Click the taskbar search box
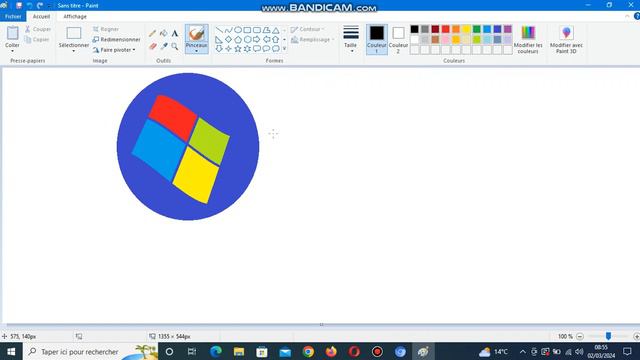This screenshot has height=360, width=640. pos(91,351)
